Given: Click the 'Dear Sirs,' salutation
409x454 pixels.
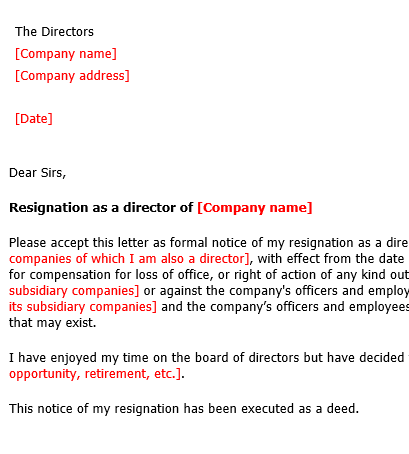Looking at the screenshot, I should 38,173.
